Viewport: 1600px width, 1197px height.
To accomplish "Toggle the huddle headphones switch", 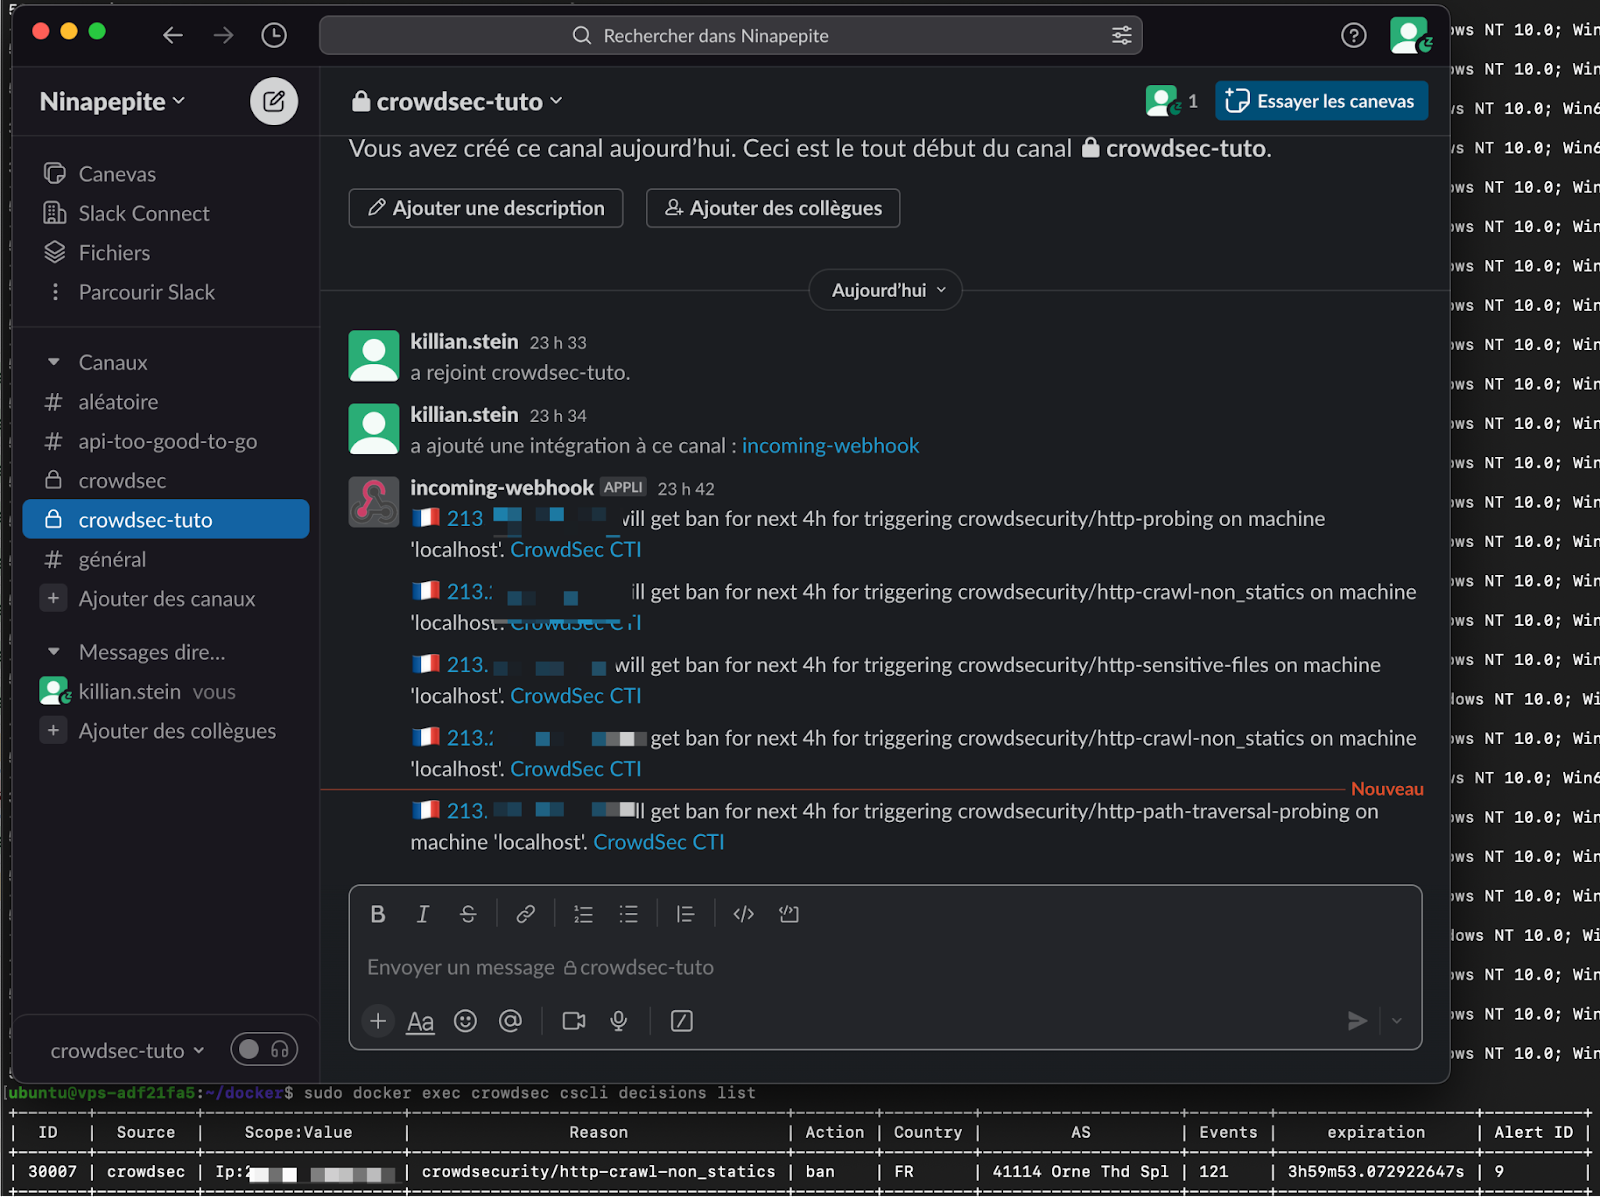I will pos(264,1049).
